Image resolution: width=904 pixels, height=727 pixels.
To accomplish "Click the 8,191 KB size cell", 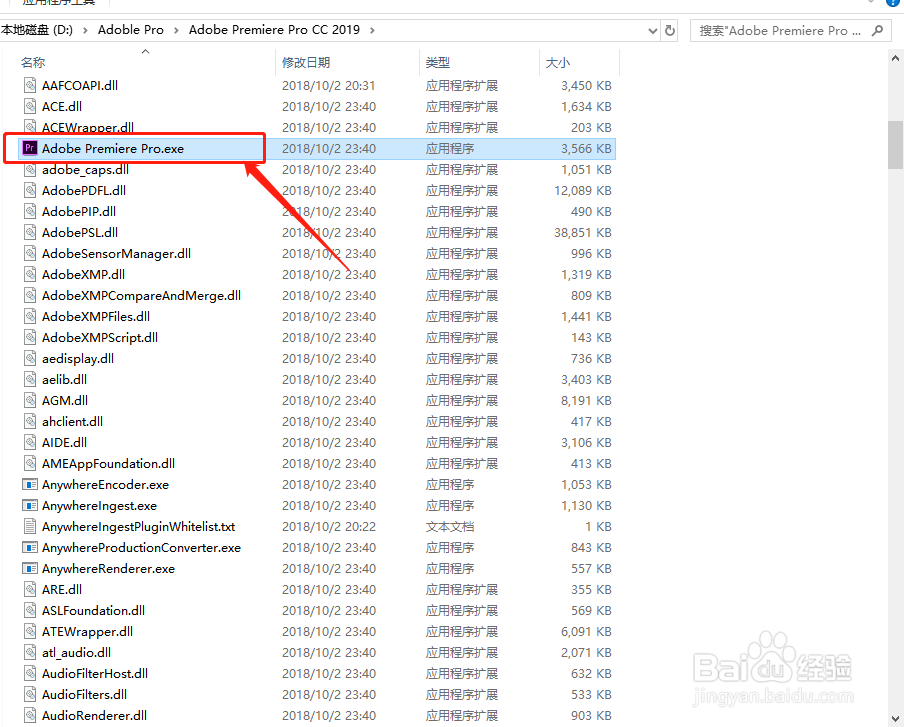I will (586, 400).
